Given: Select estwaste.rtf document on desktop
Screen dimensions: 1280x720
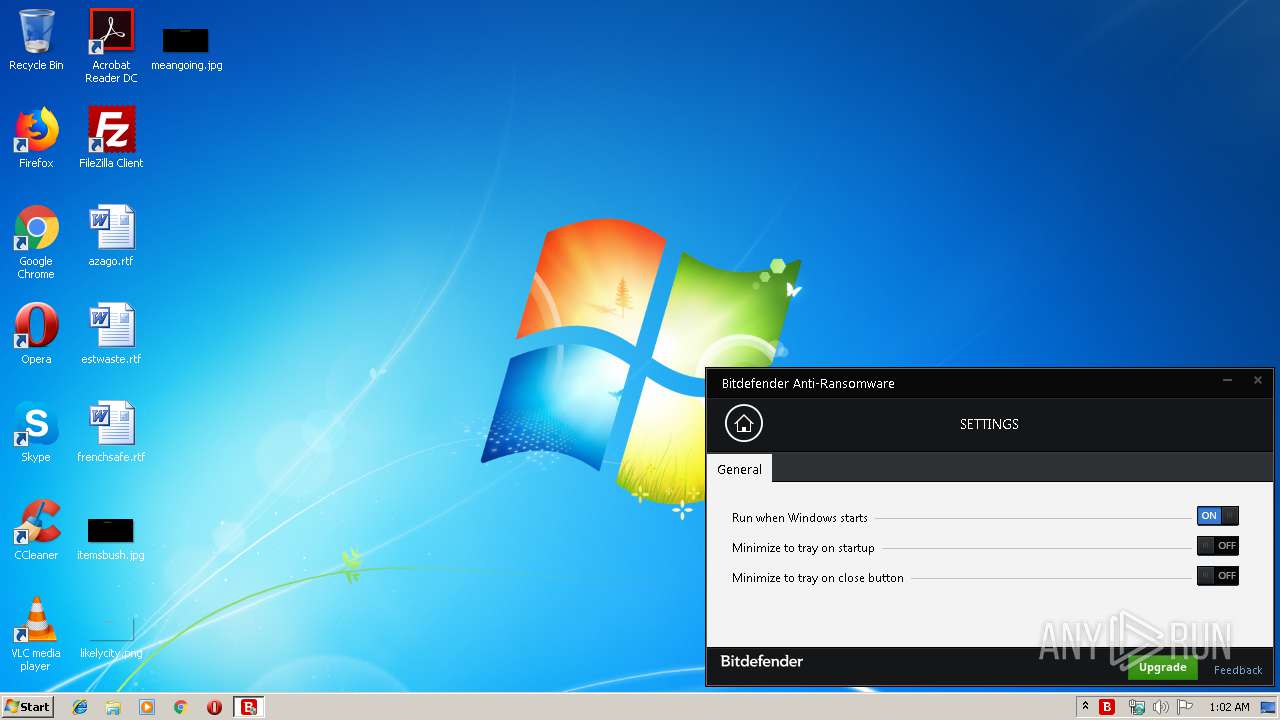Looking at the screenshot, I should (x=111, y=334).
